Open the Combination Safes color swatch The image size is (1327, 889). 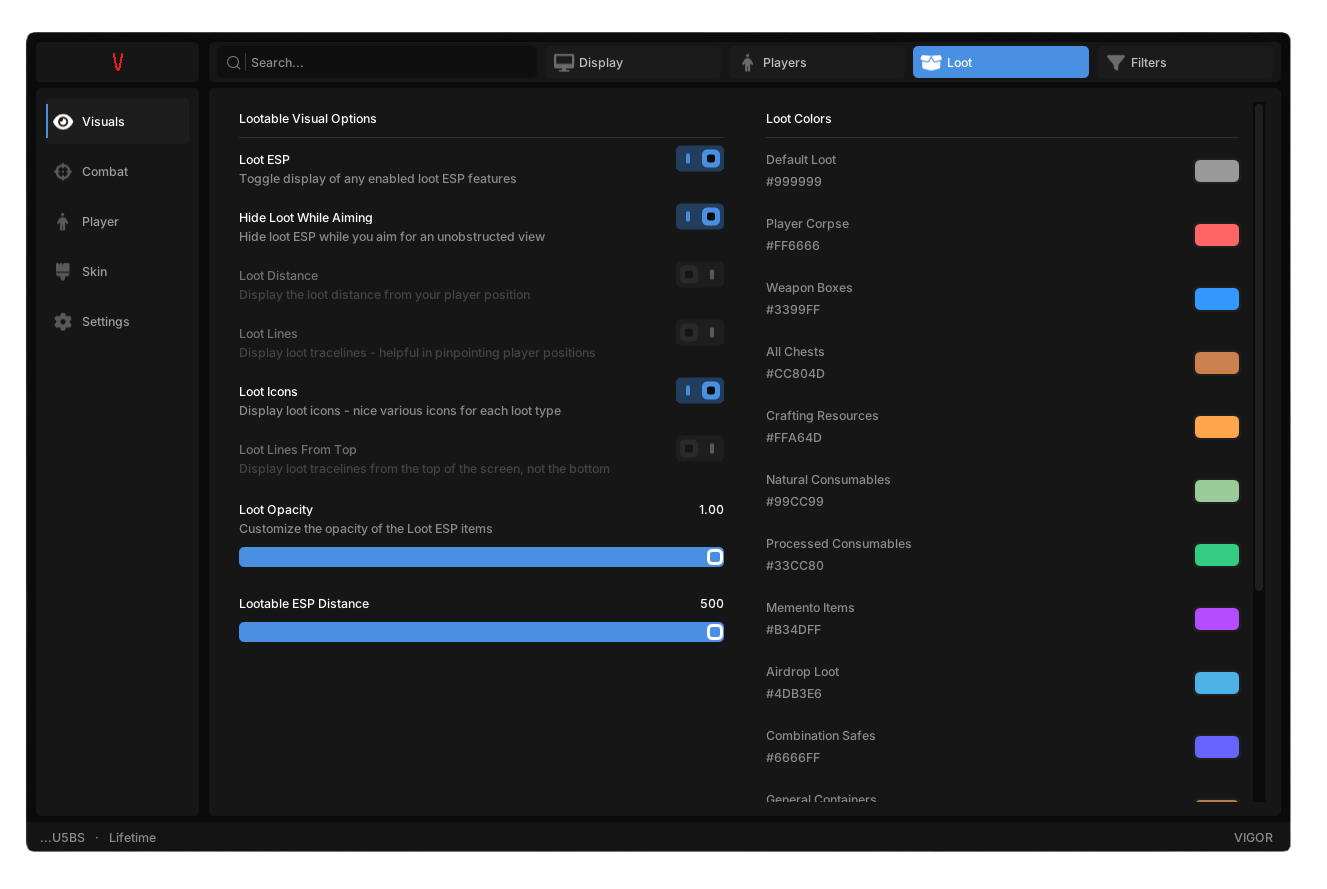pyautogui.click(x=1217, y=747)
